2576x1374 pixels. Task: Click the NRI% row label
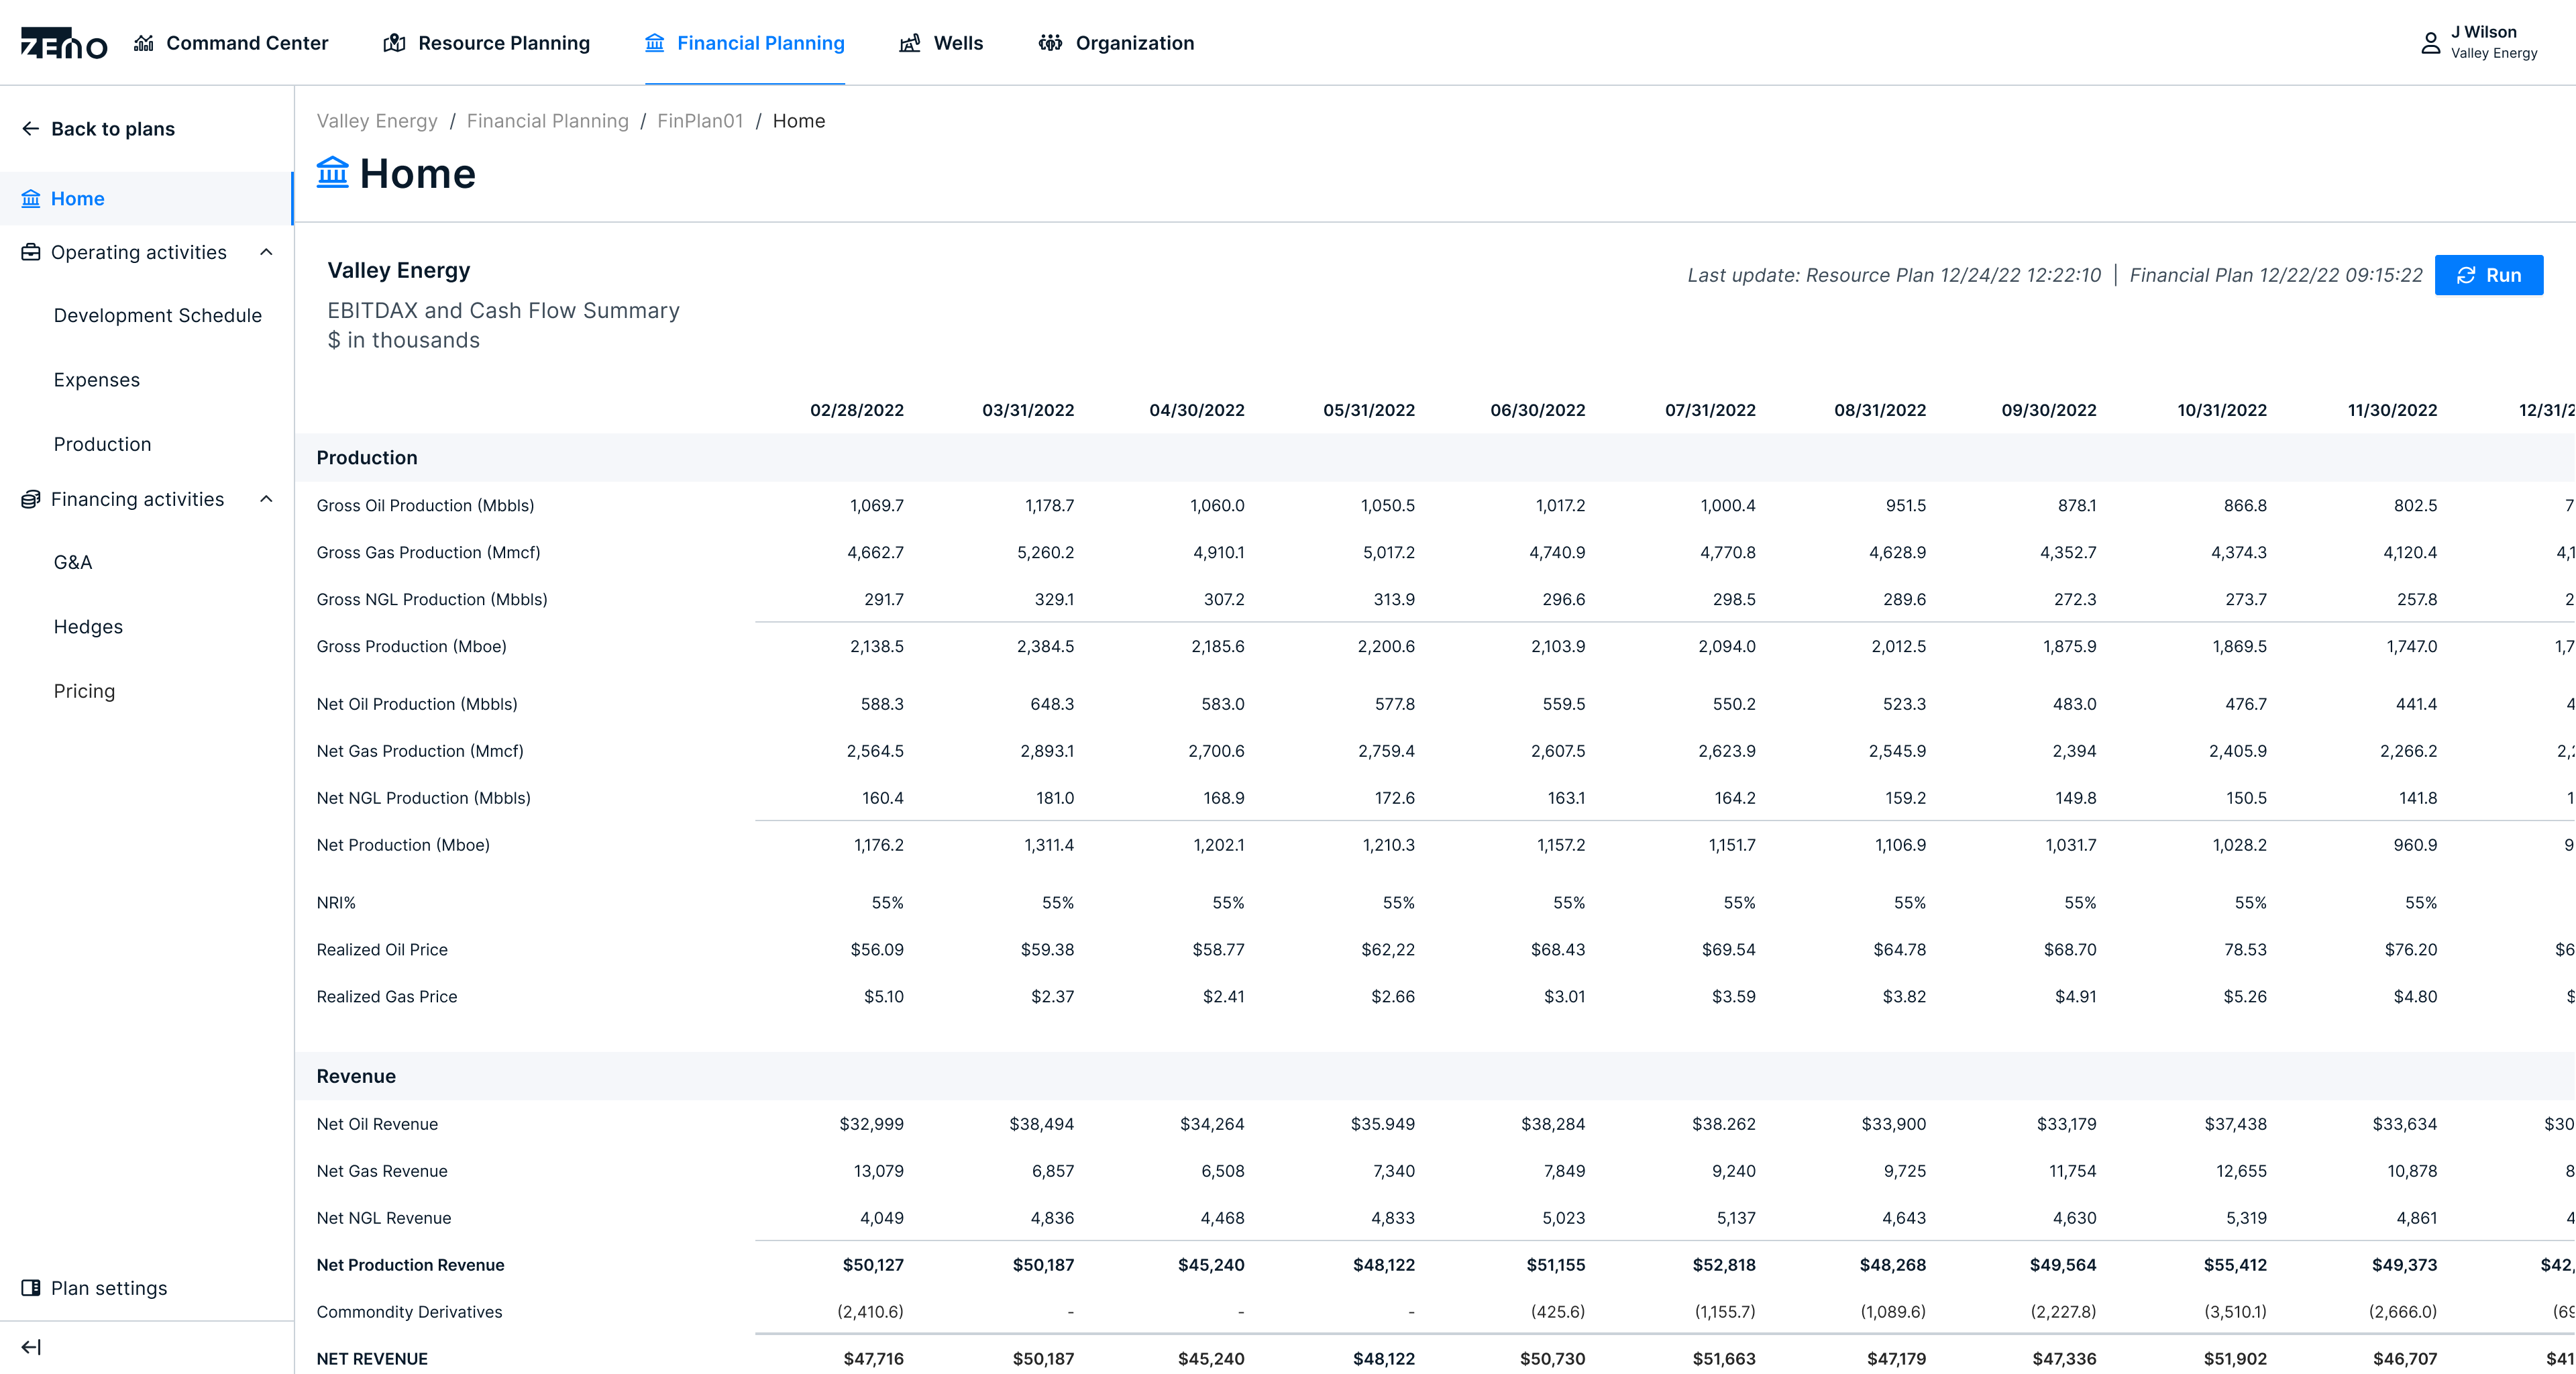pyautogui.click(x=336, y=902)
